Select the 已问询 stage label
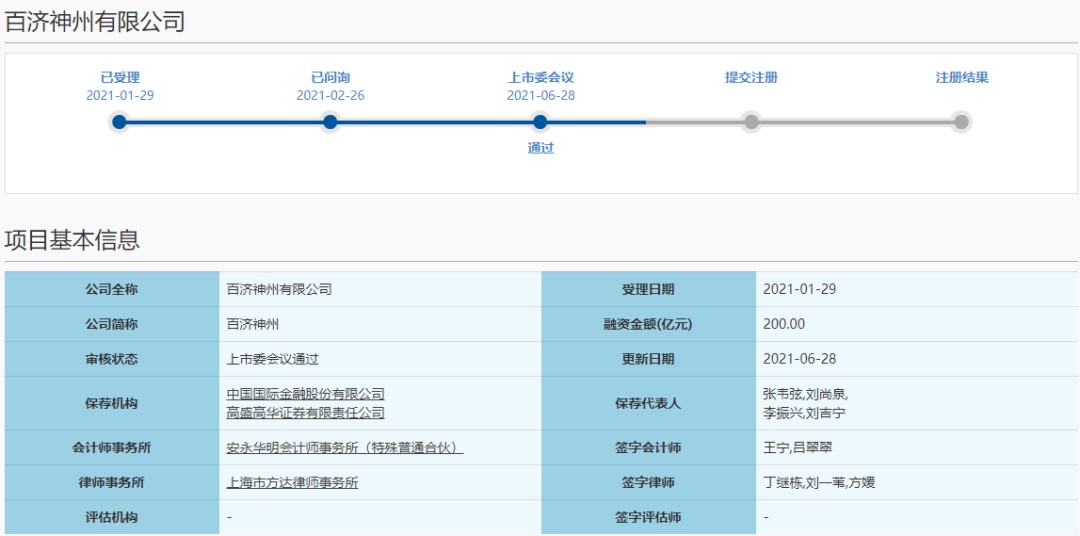 pyautogui.click(x=330, y=78)
